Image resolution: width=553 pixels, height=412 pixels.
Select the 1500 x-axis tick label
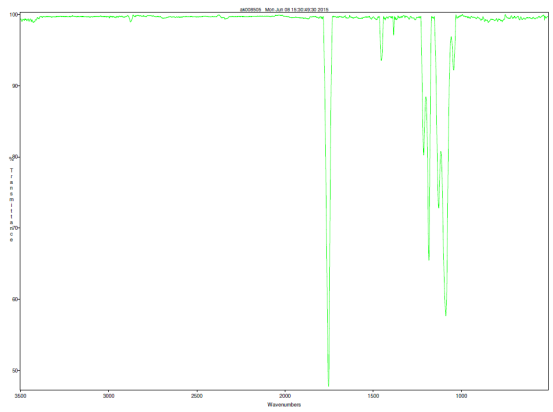373,396
